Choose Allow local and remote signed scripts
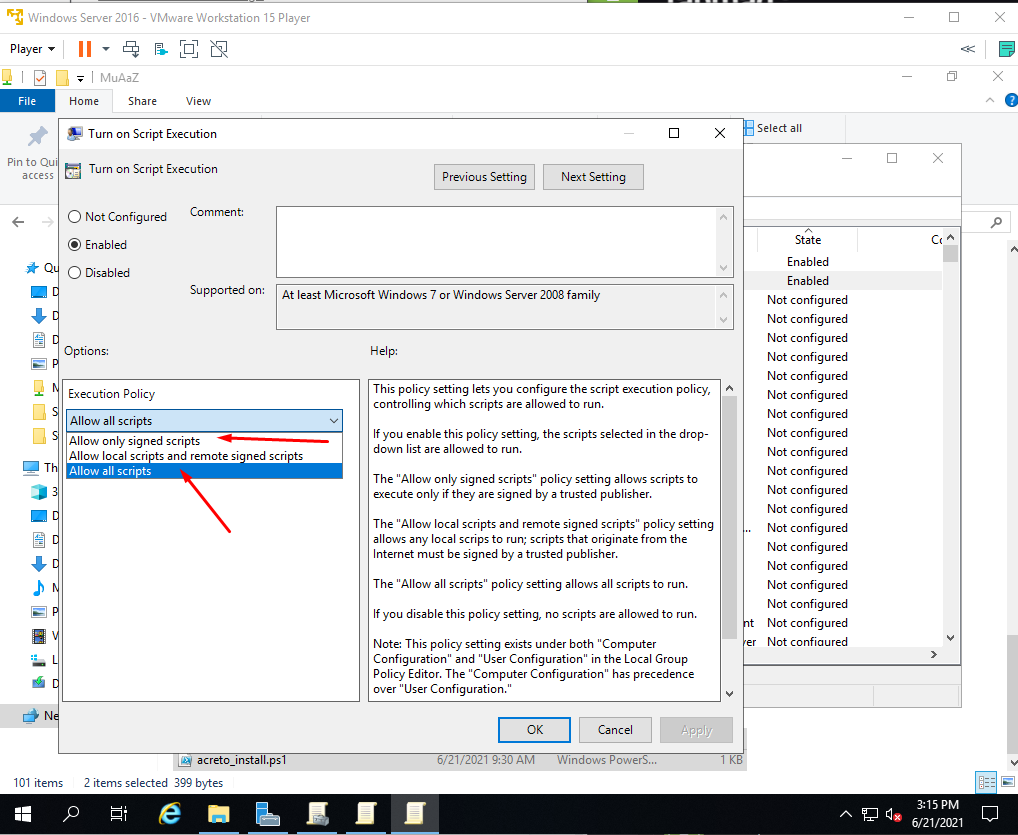 205,456
